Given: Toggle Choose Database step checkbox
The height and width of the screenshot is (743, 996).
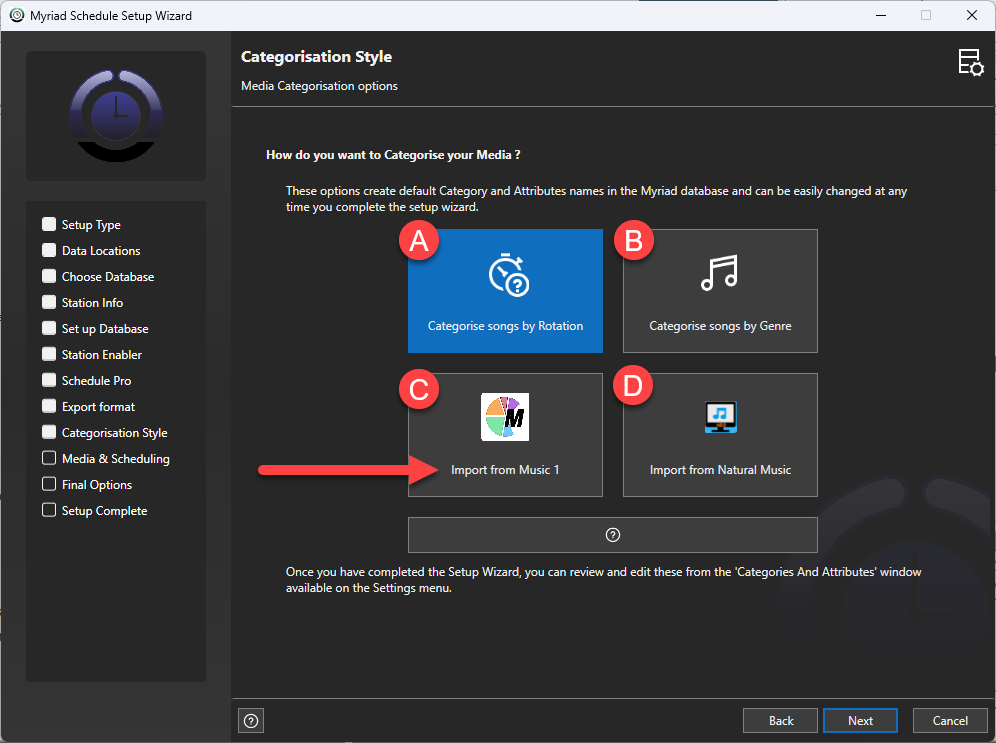Looking at the screenshot, I should (x=49, y=276).
